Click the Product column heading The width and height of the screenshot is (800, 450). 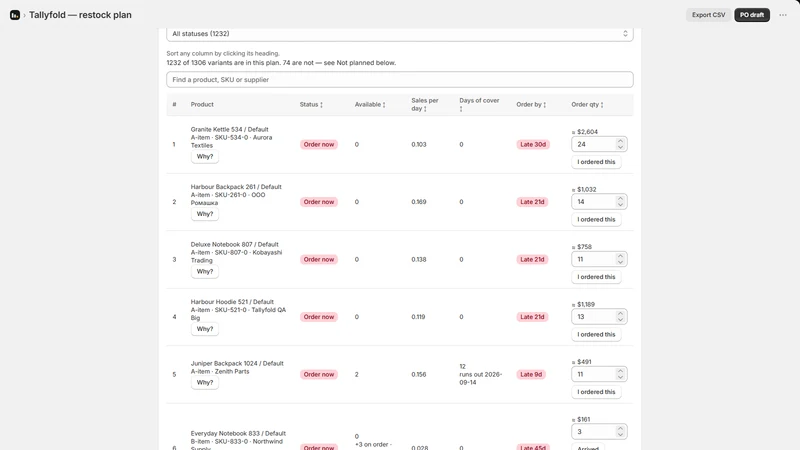[202, 105]
